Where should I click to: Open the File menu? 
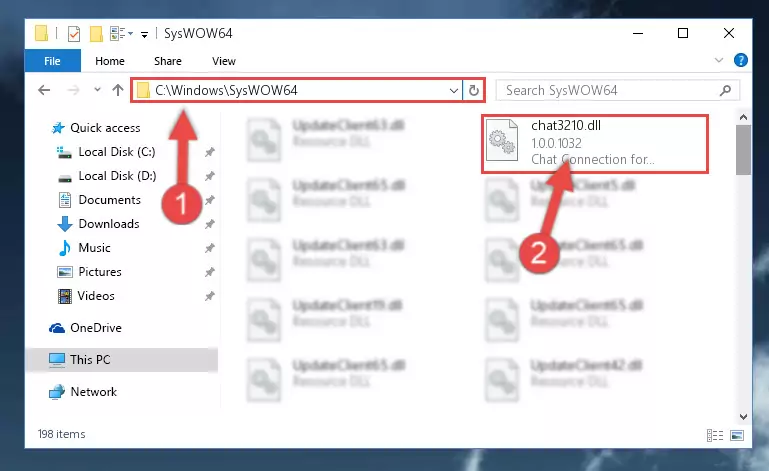coord(52,61)
